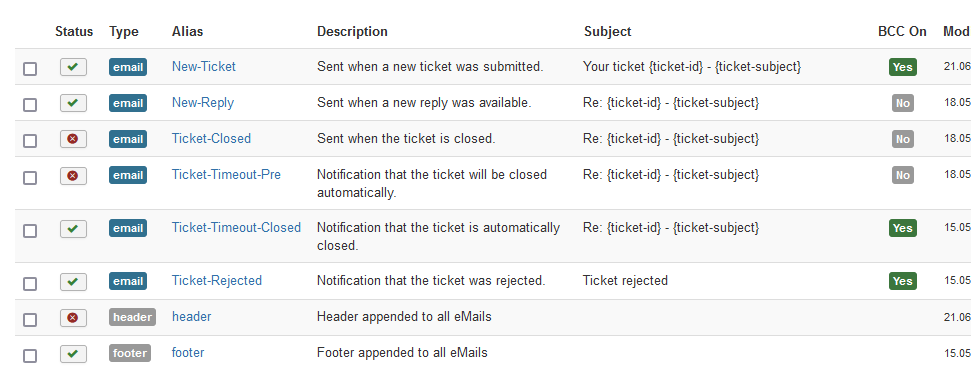Tick the checkbox beside footer
This screenshot has height=383, width=971.
coord(30,356)
